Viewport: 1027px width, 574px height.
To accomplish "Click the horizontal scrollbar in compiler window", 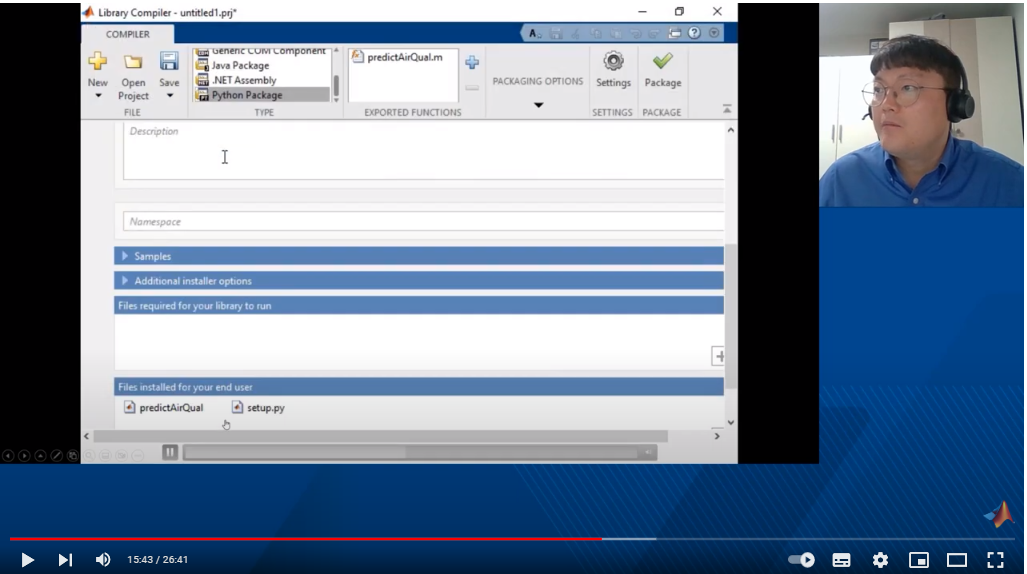I will (380, 436).
